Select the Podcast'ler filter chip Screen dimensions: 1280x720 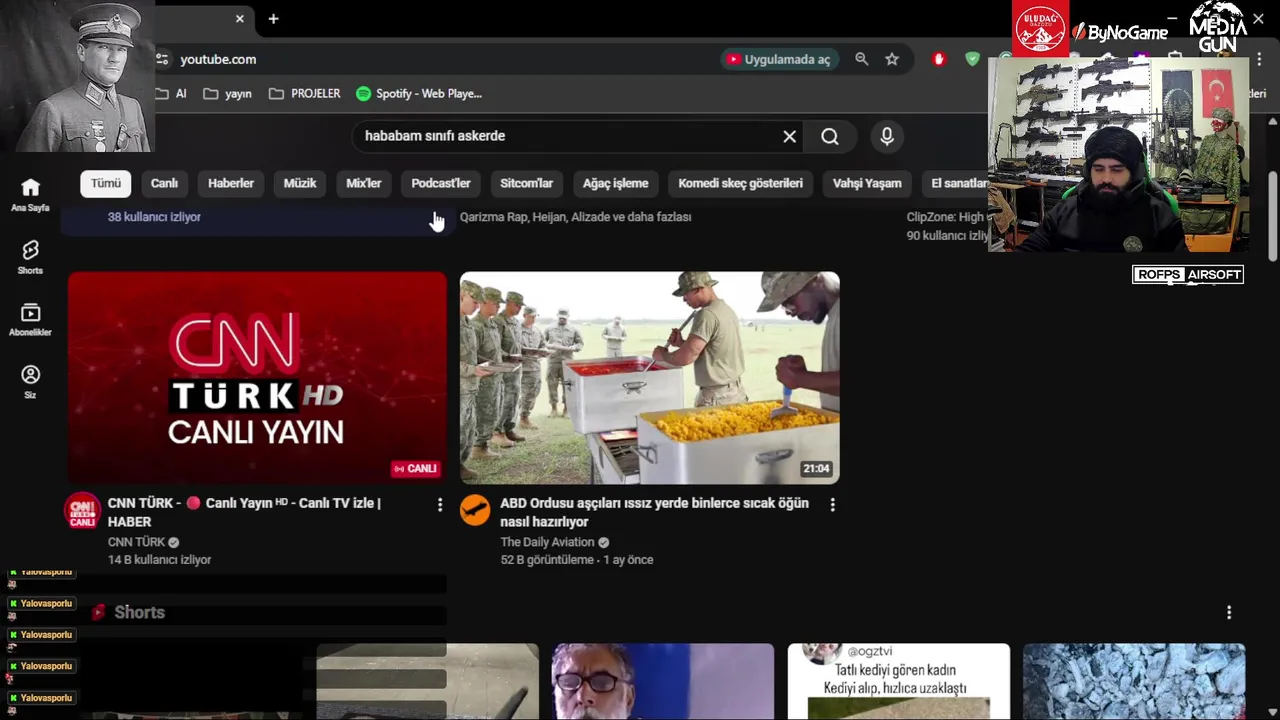point(441,183)
